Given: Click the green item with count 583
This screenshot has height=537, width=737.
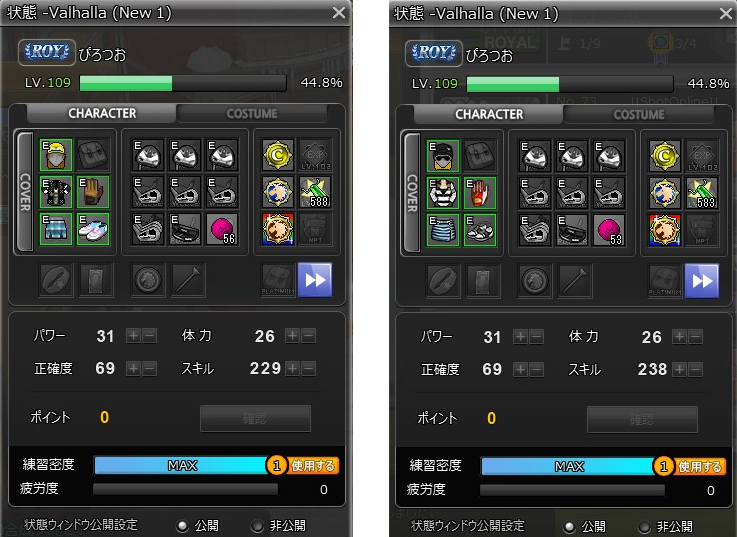Looking at the screenshot, I should point(702,193).
